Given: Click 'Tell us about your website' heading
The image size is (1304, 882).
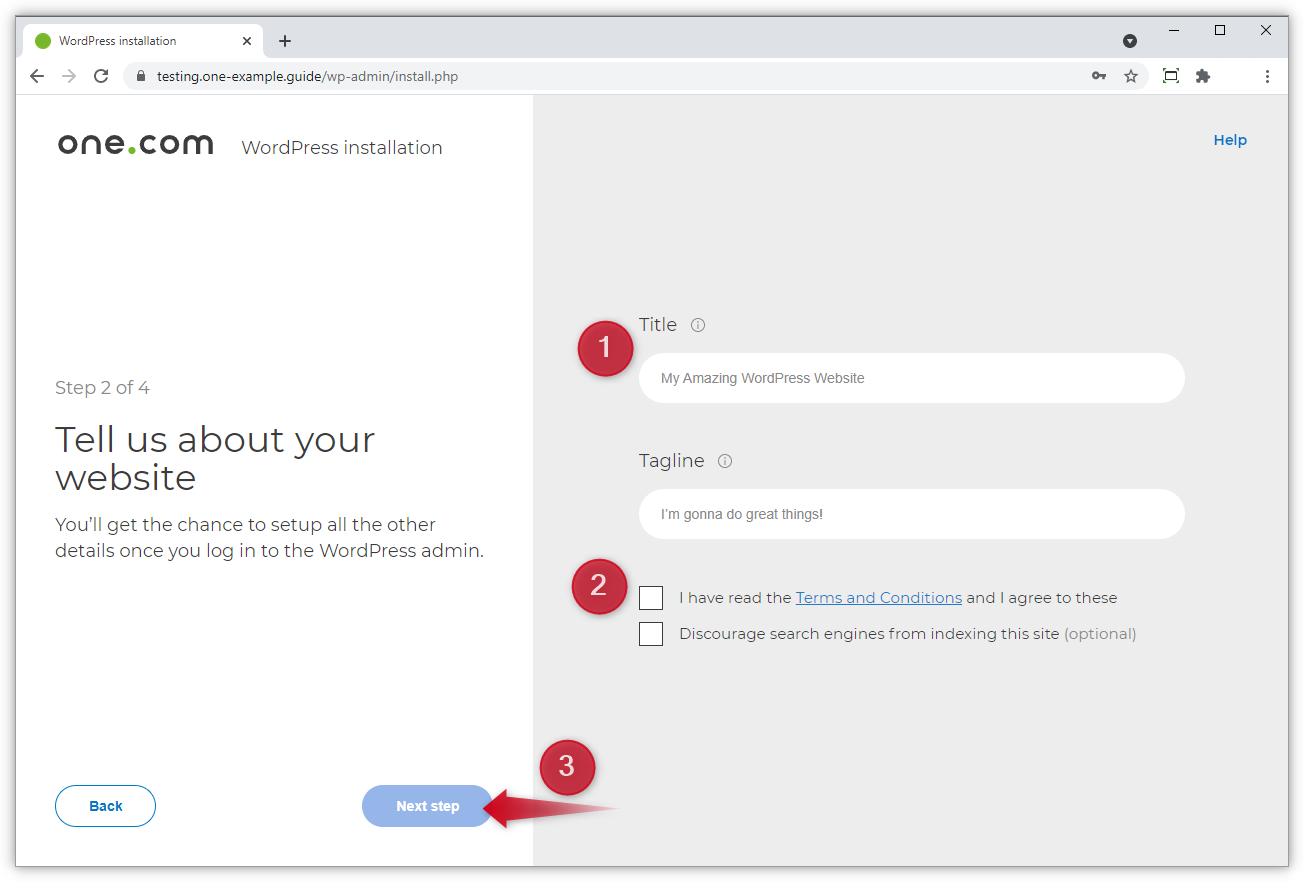Looking at the screenshot, I should tap(215, 458).
